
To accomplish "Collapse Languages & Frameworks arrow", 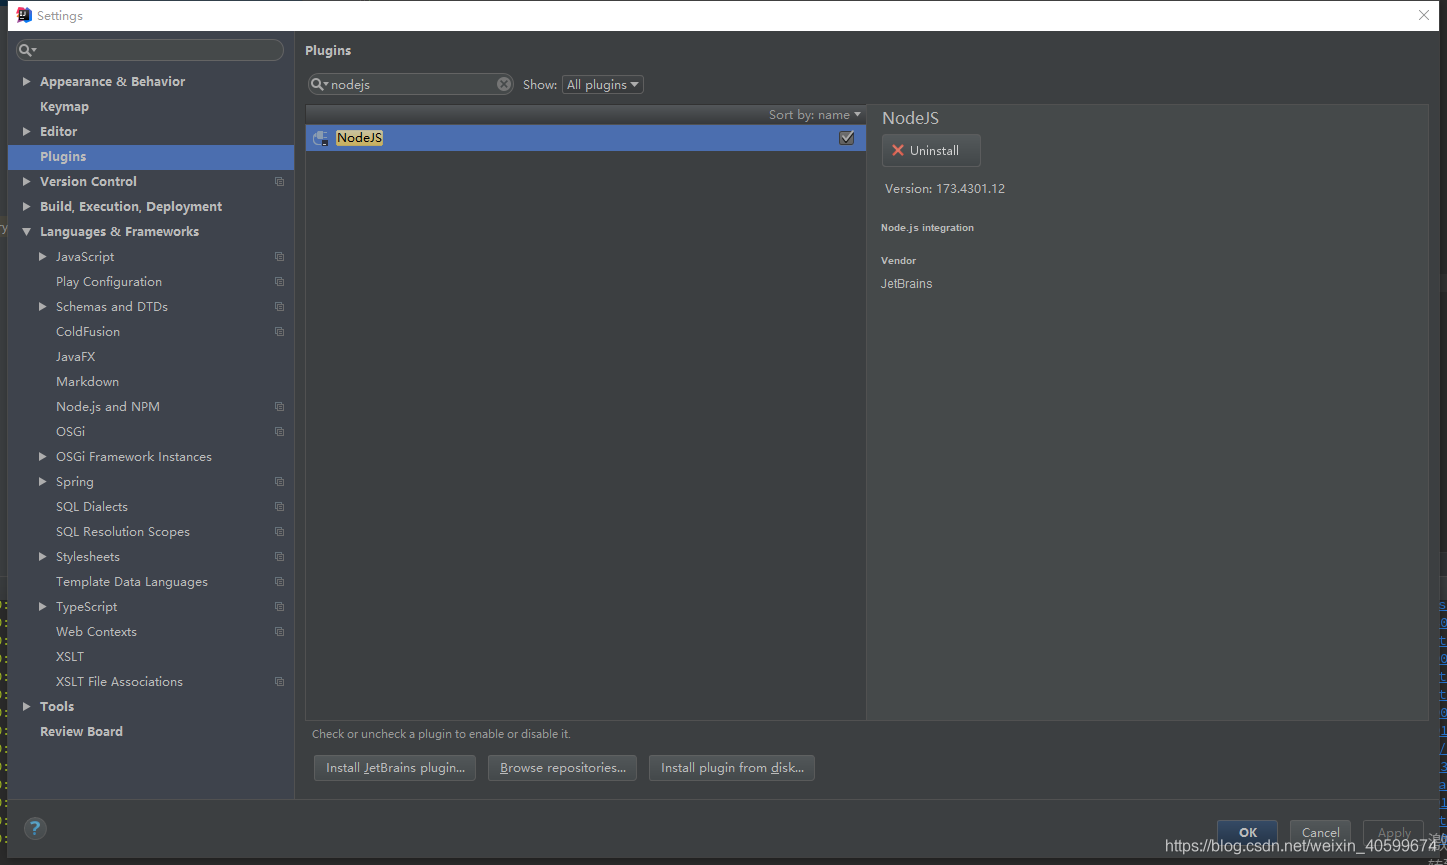I will pos(26,231).
